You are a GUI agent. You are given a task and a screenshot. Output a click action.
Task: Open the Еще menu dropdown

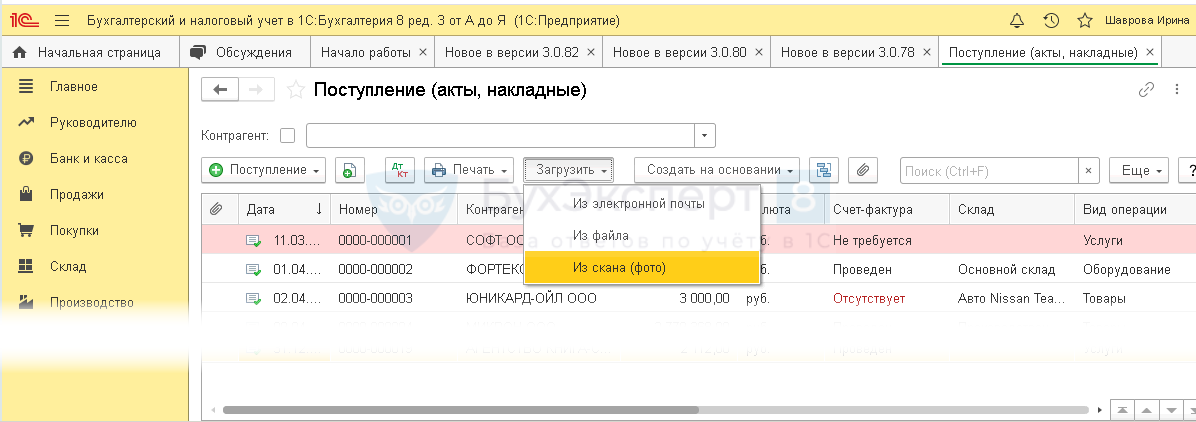tap(1140, 170)
